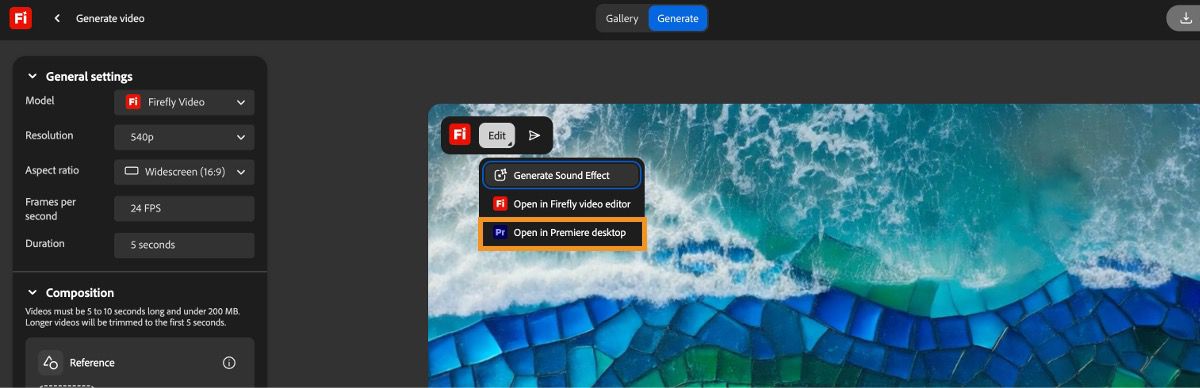Click the Firefly icon beside video editor option
Image resolution: width=1200 pixels, height=388 pixels.
[x=500, y=204]
